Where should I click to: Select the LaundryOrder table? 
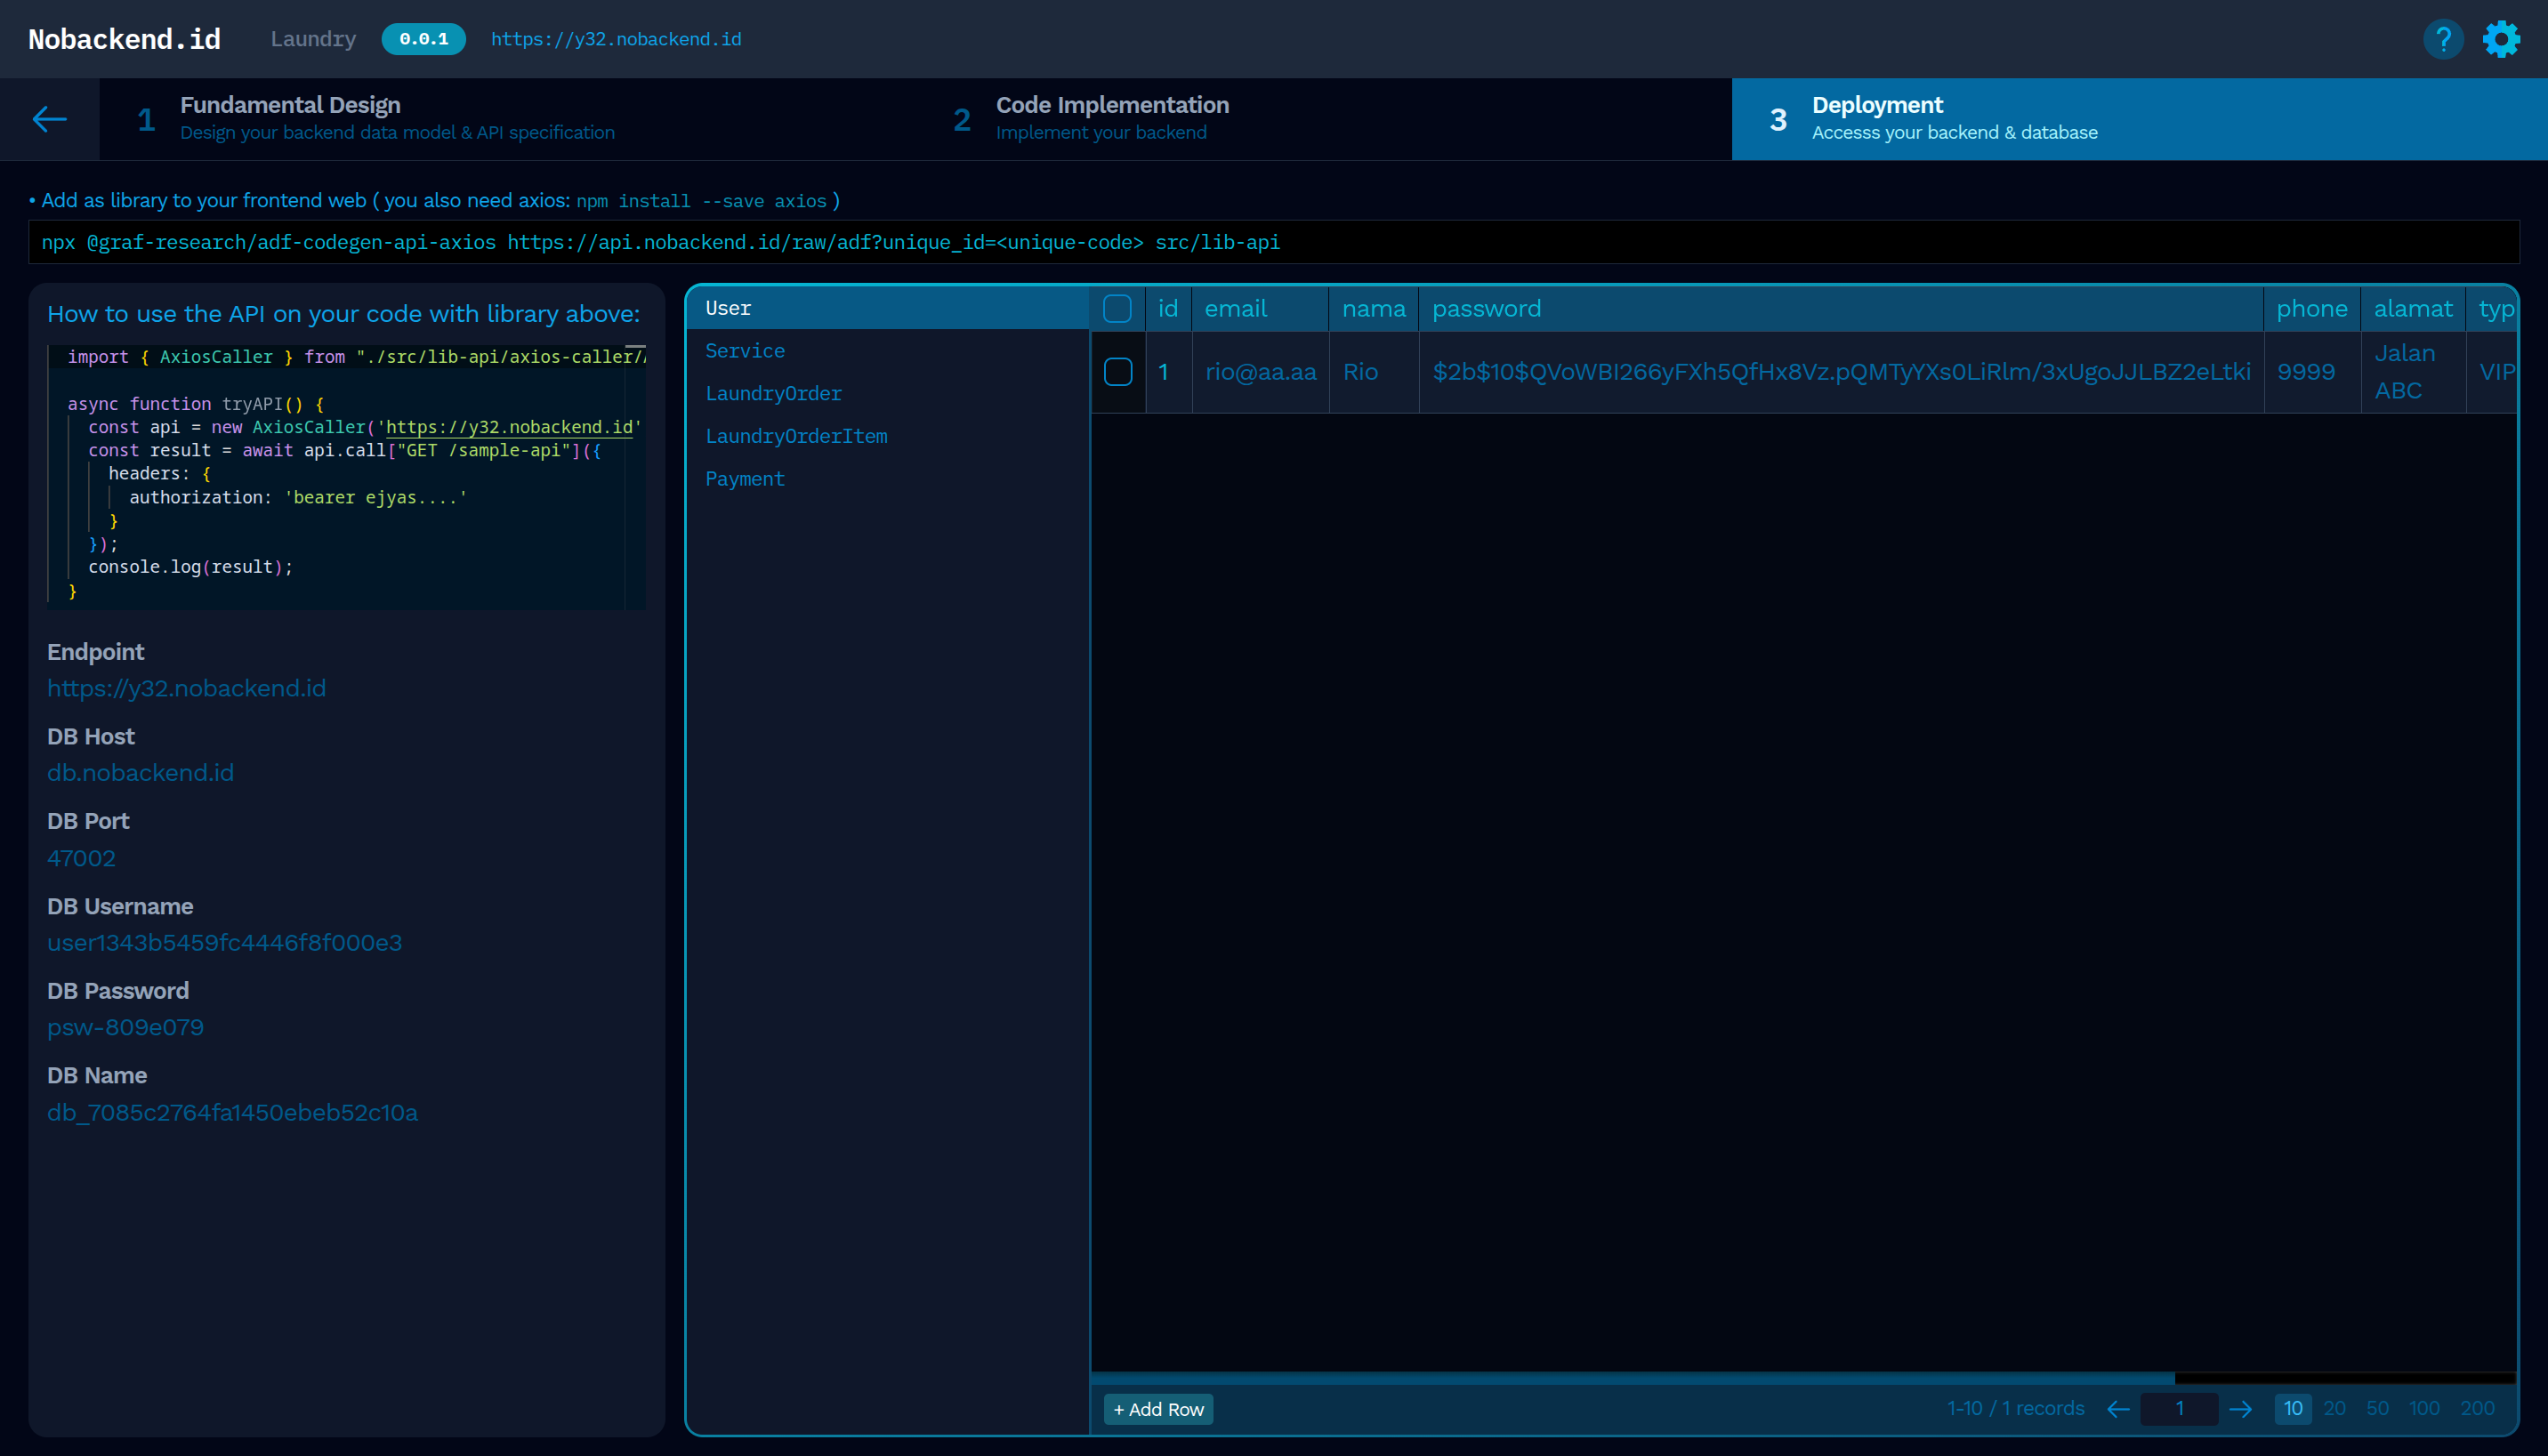point(773,394)
